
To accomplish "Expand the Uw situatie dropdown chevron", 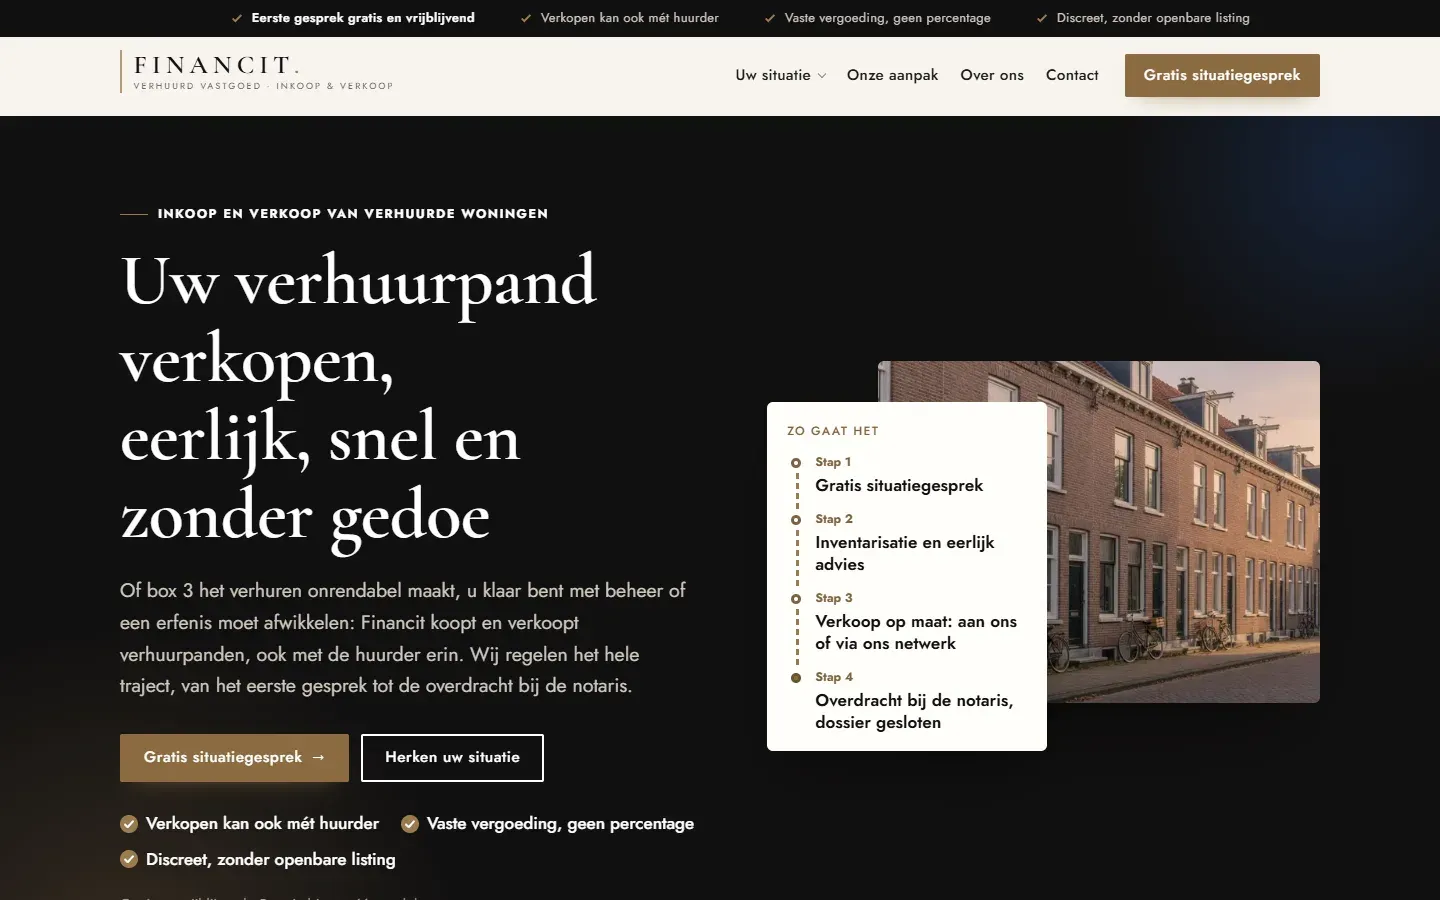I will (822, 76).
